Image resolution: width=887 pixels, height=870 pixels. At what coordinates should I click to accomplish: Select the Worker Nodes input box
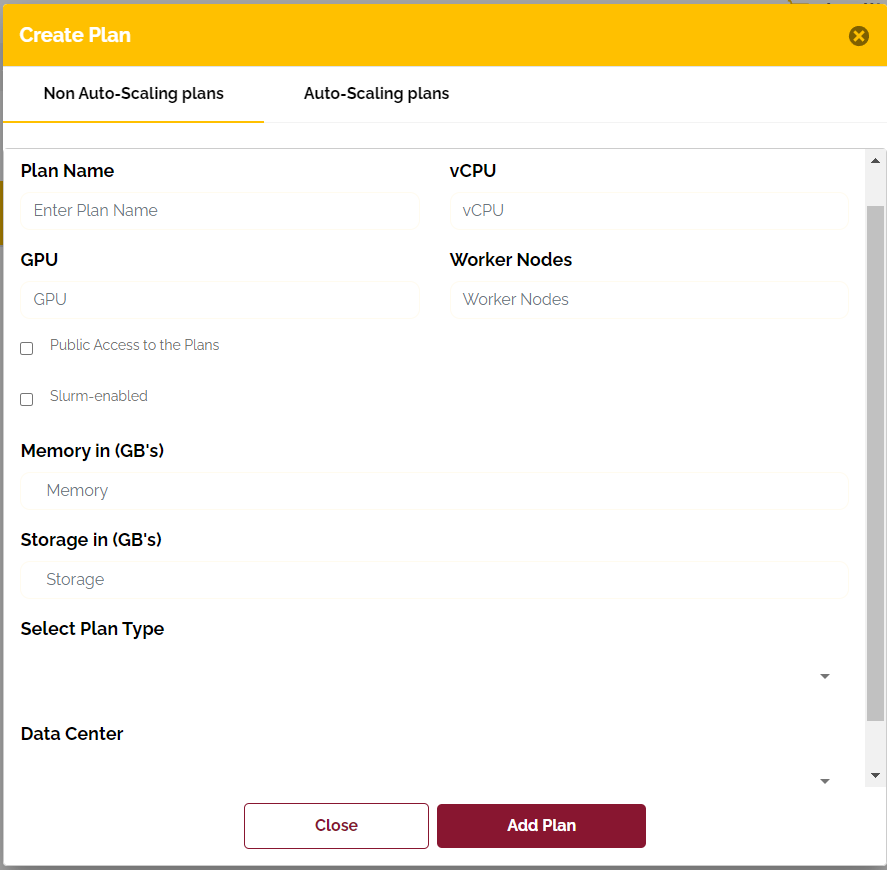(x=649, y=300)
